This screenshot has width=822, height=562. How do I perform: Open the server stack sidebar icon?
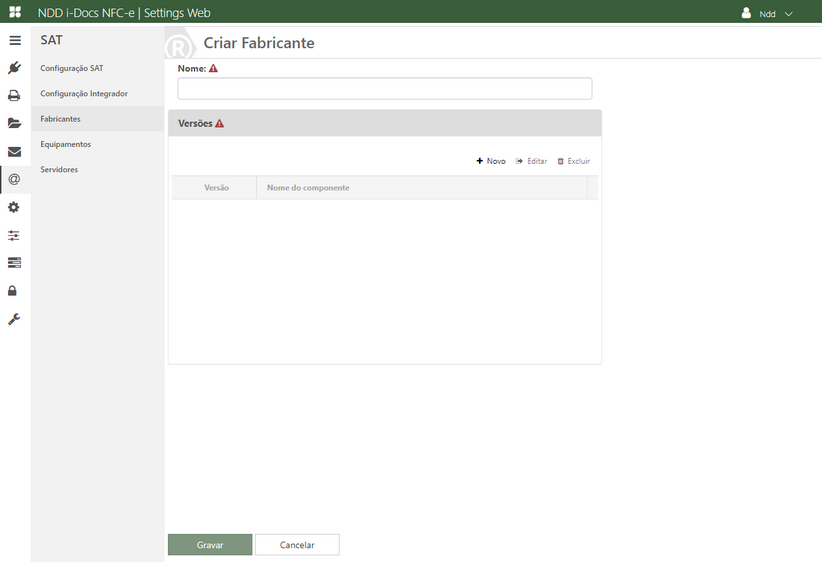click(x=14, y=263)
